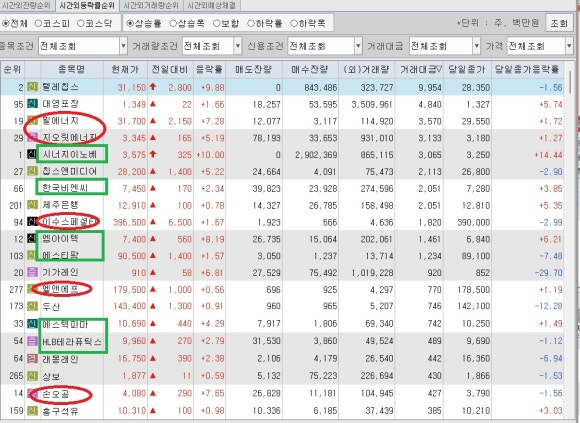This screenshot has height=423, width=580.
Task: Select the 래몽래인 stock name
Action: pos(60,358)
